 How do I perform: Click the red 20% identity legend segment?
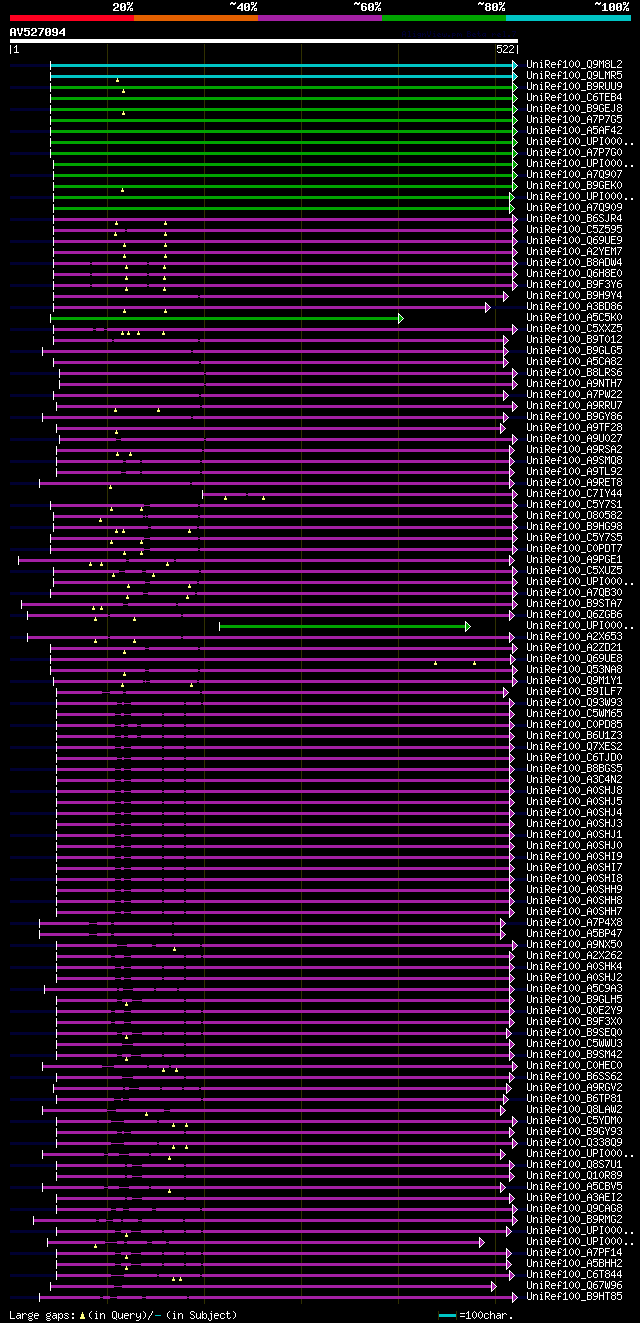[x=72, y=18]
